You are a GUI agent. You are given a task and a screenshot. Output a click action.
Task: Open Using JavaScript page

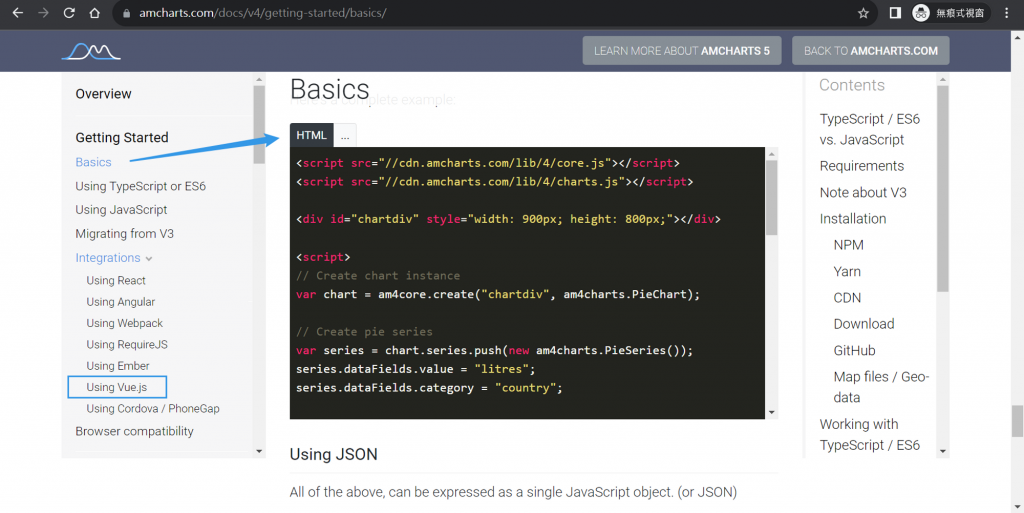tap(121, 210)
